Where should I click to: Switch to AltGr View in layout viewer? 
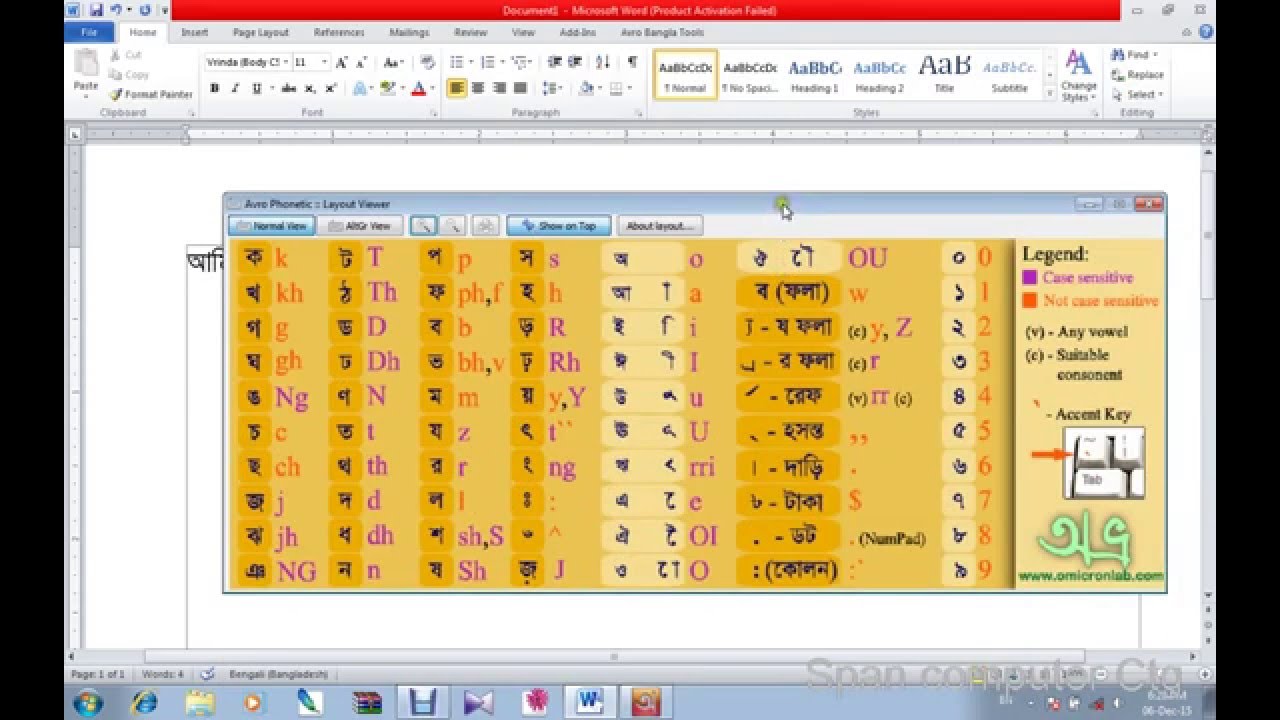tap(360, 226)
